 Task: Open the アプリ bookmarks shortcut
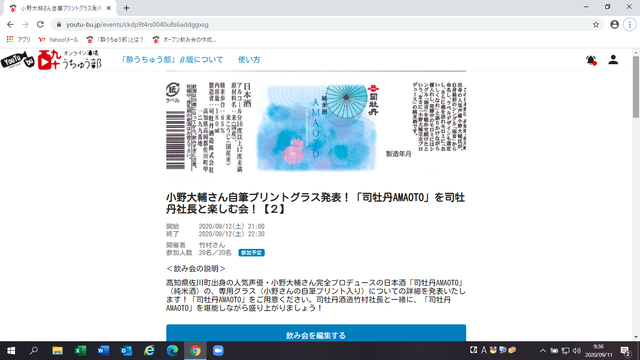click(x=19, y=40)
